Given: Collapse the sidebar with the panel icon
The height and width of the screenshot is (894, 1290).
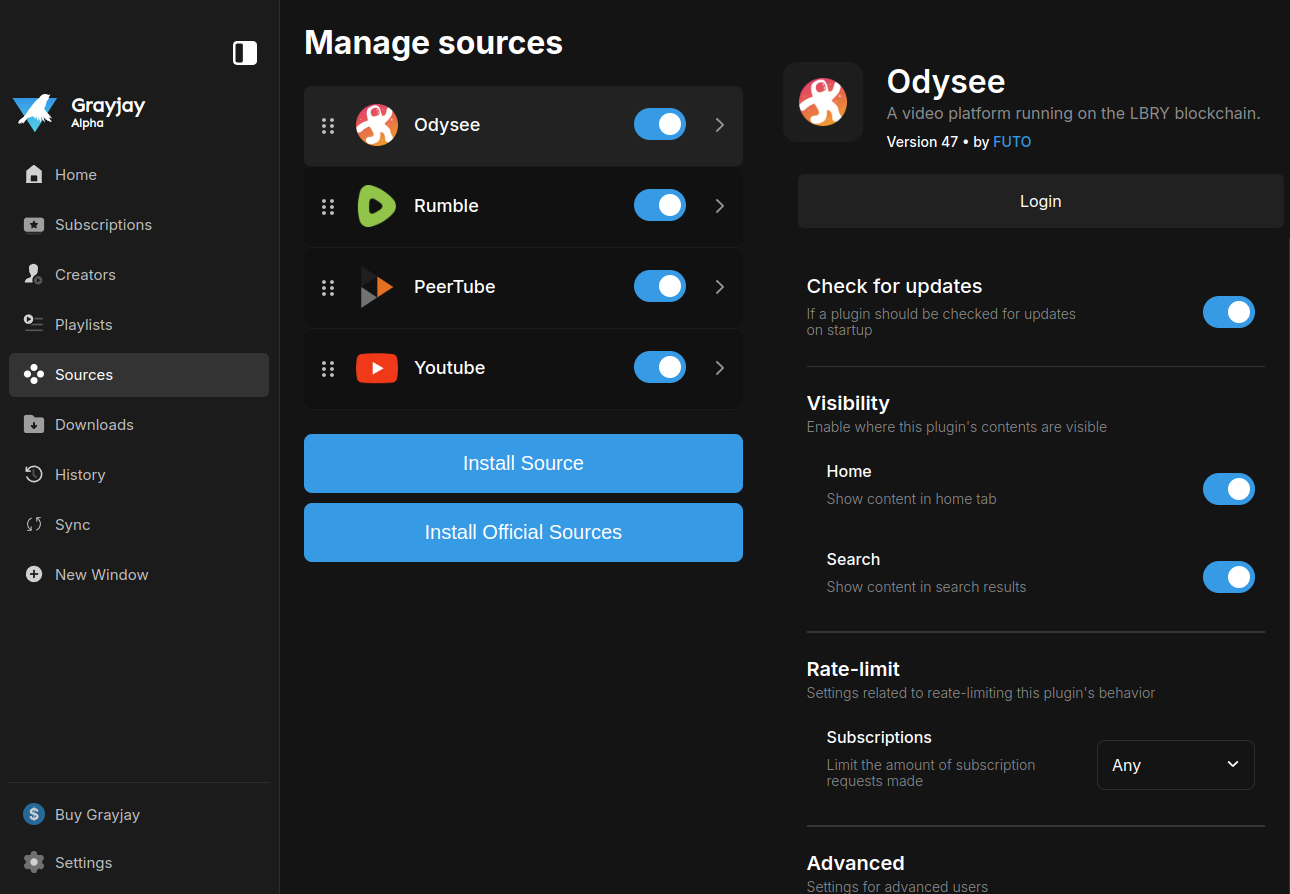Looking at the screenshot, I should pos(245,53).
